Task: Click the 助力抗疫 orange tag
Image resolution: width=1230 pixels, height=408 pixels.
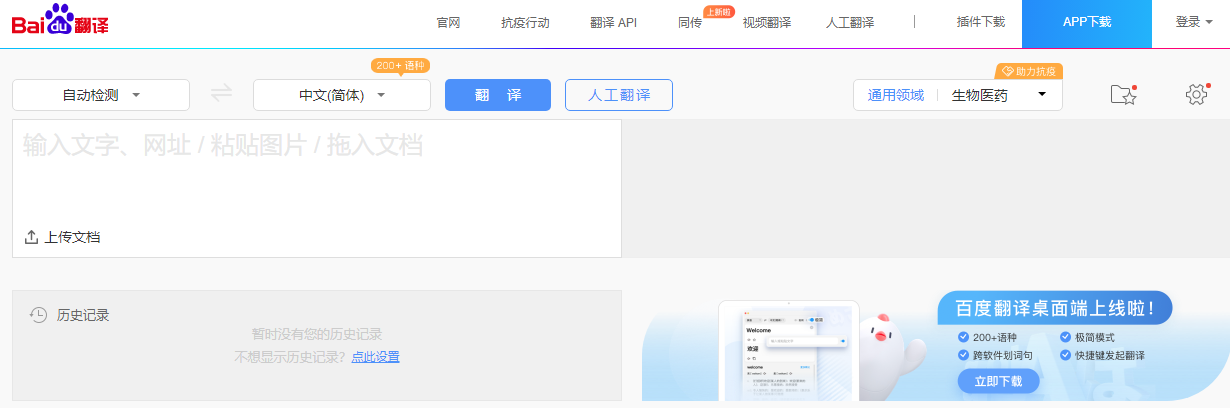Action: click(1029, 71)
